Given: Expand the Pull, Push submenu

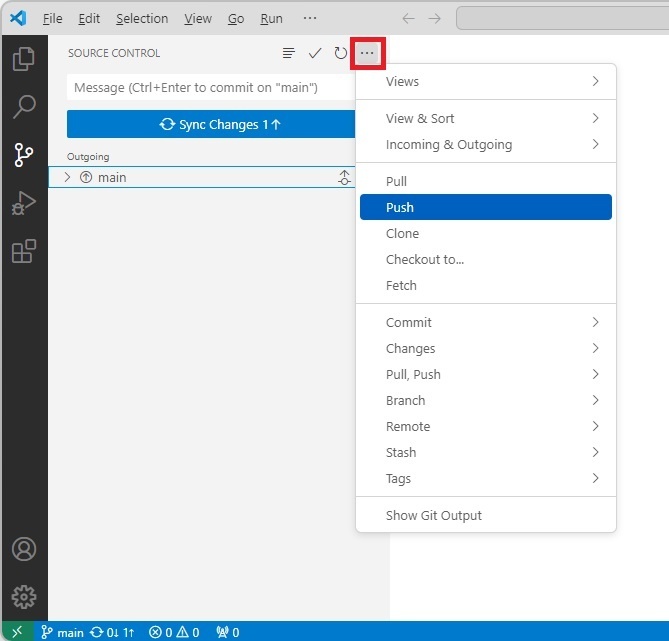Looking at the screenshot, I should (486, 374).
